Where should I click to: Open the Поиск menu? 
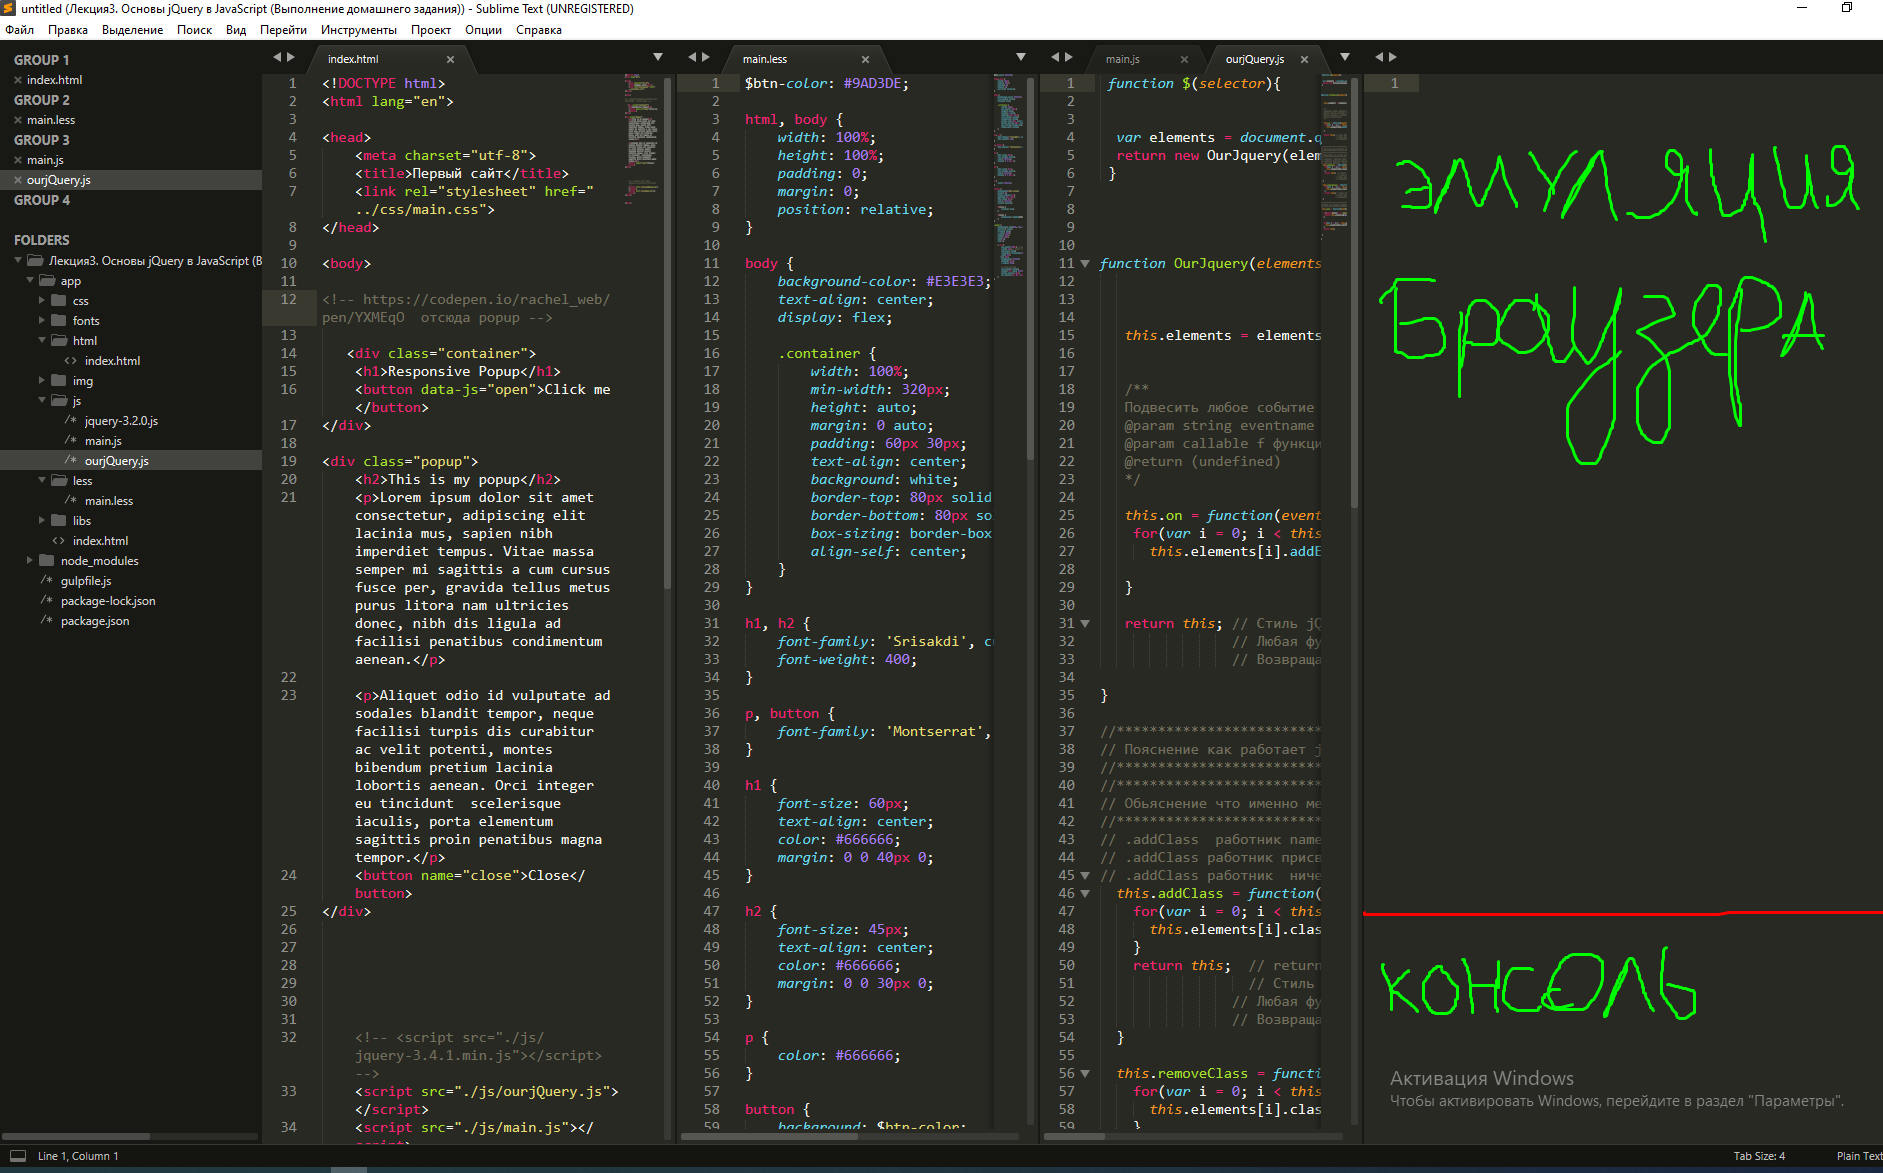click(x=194, y=30)
